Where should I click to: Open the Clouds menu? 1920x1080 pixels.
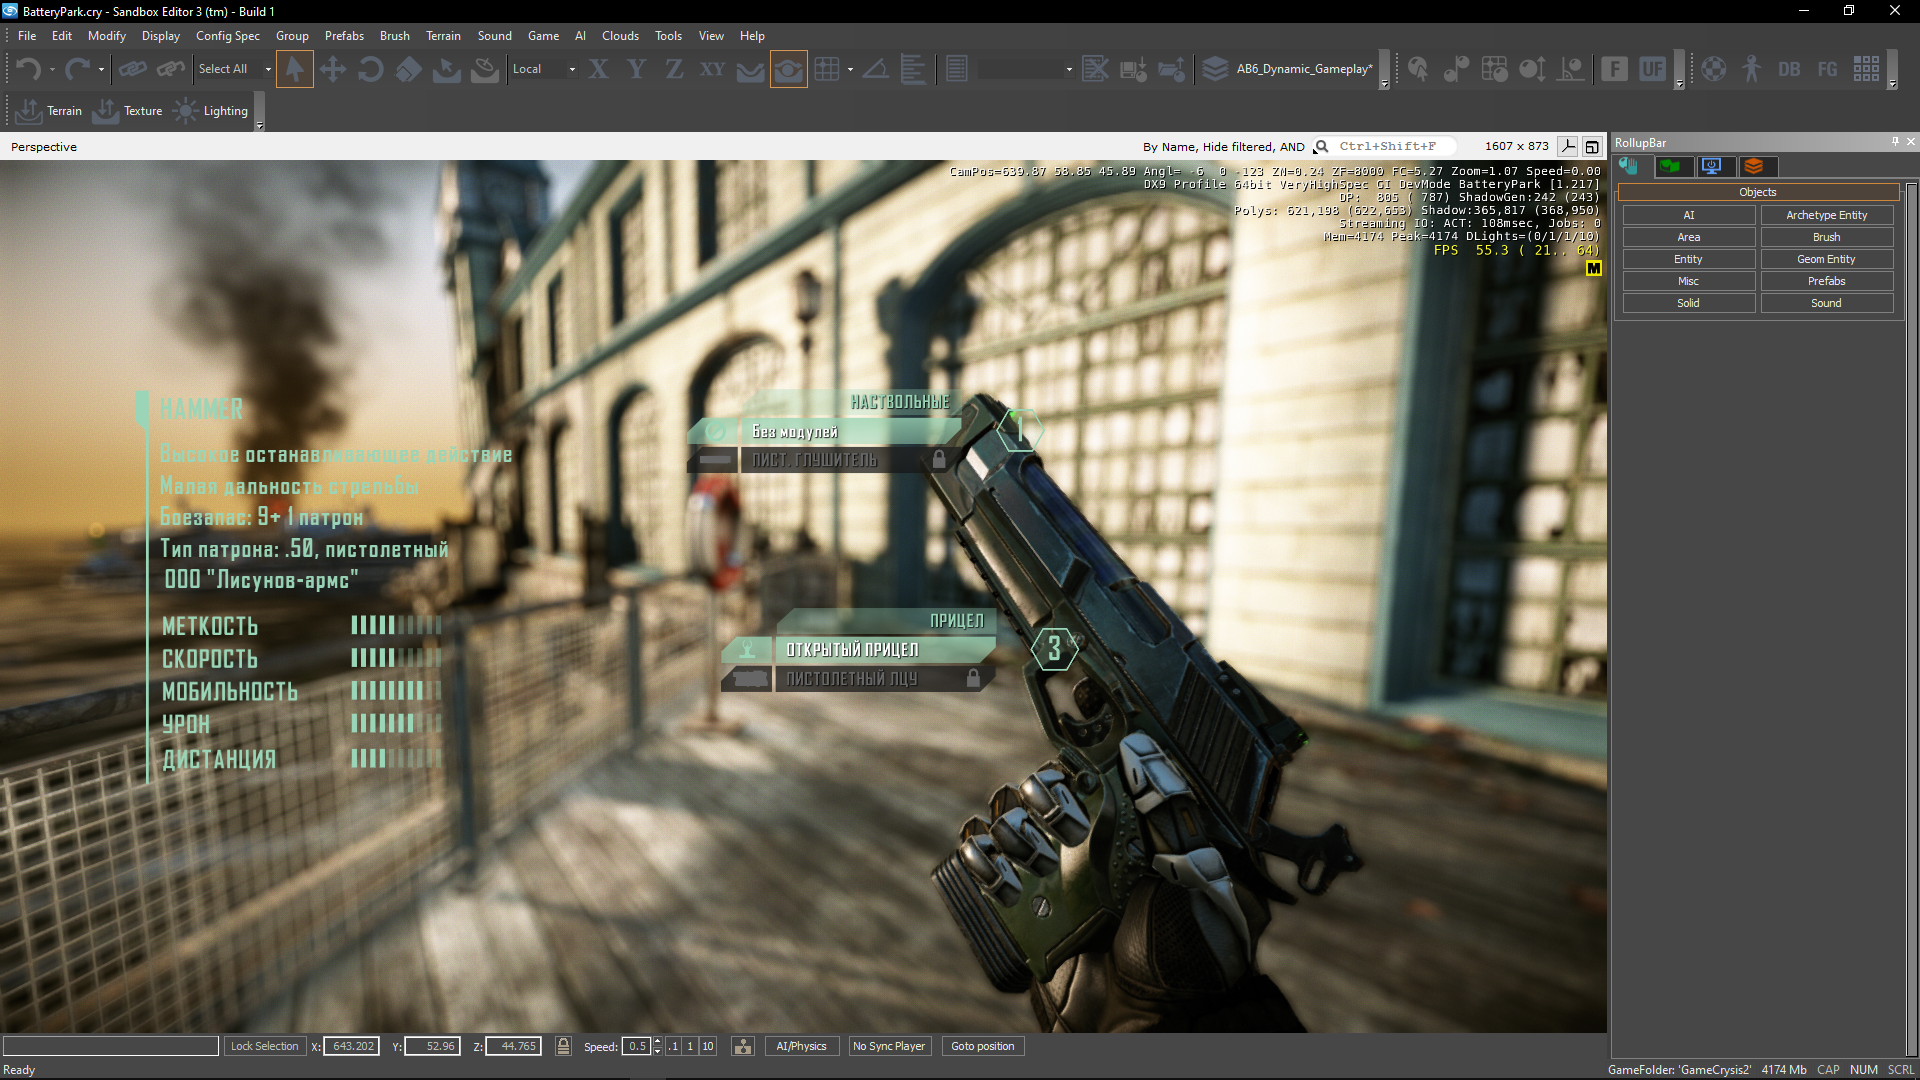pos(620,35)
